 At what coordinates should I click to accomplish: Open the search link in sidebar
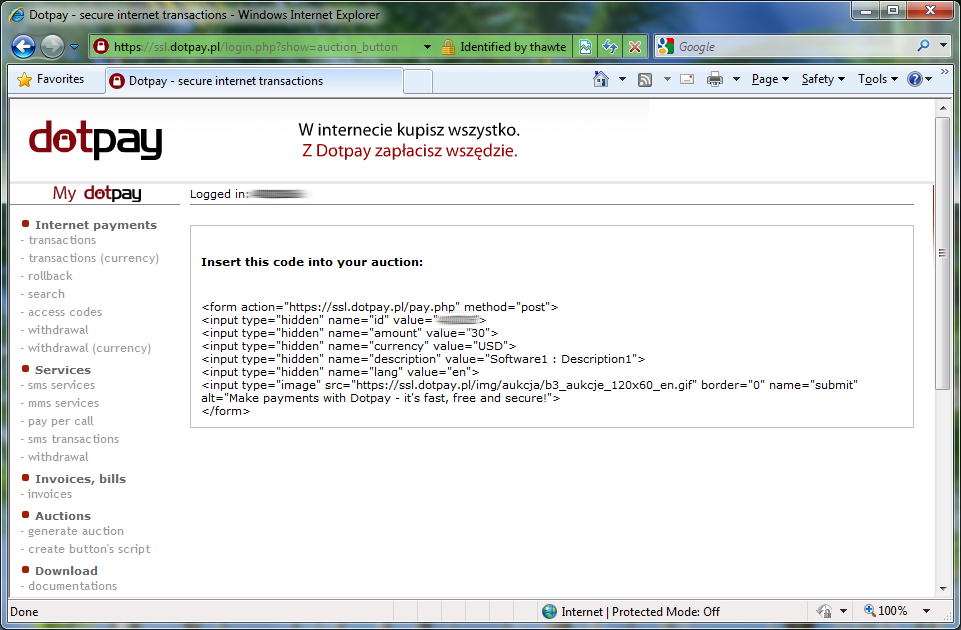pos(46,294)
